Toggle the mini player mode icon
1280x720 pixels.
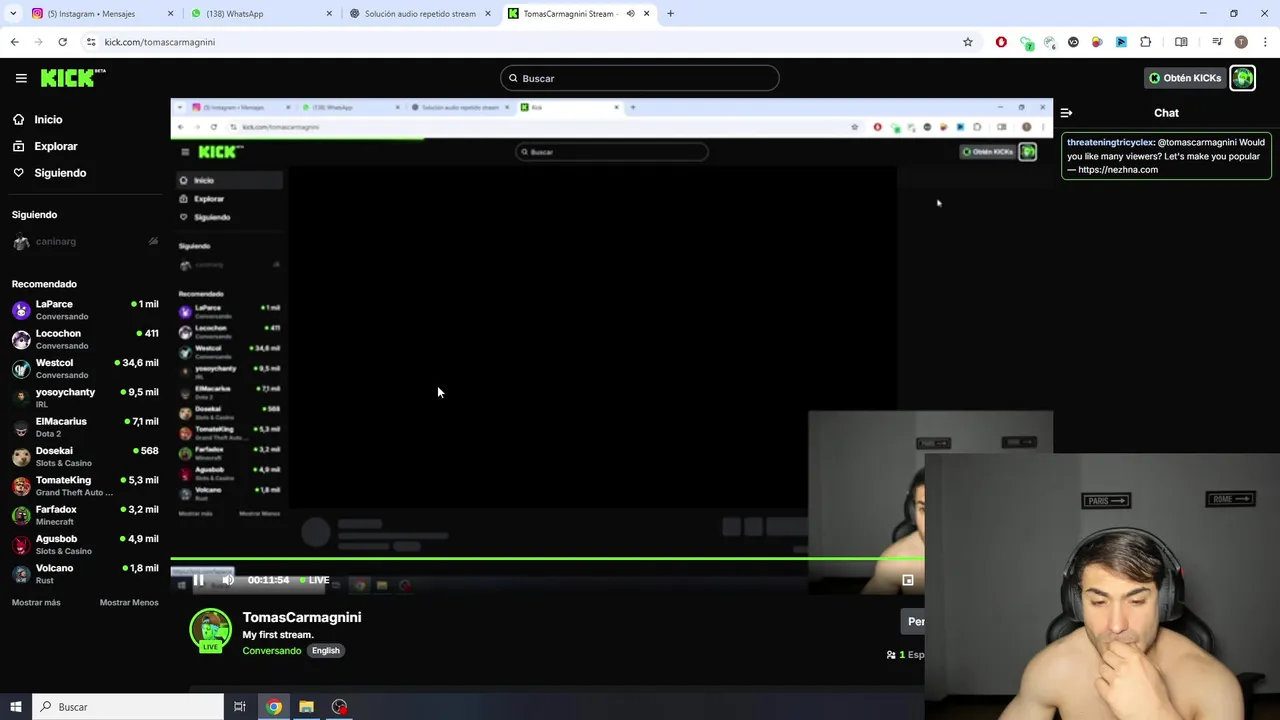click(x=908, y=580)
